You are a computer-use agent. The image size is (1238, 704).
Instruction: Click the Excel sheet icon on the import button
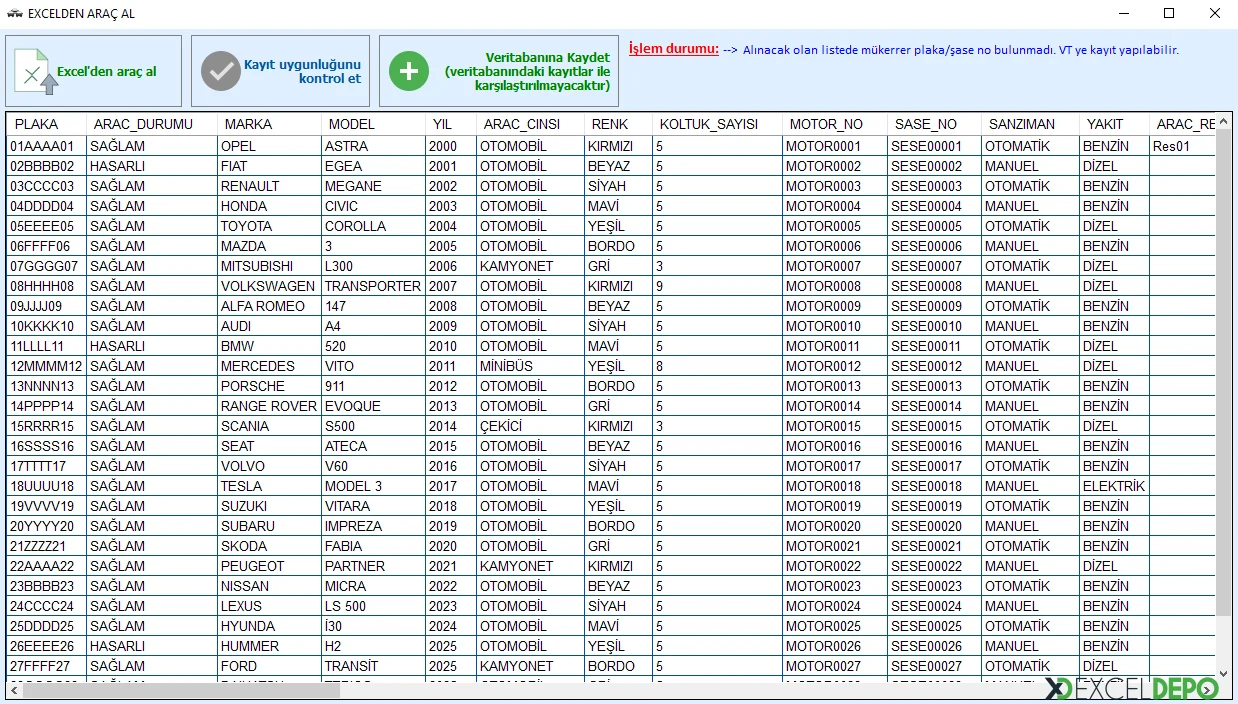coord(30,70)
